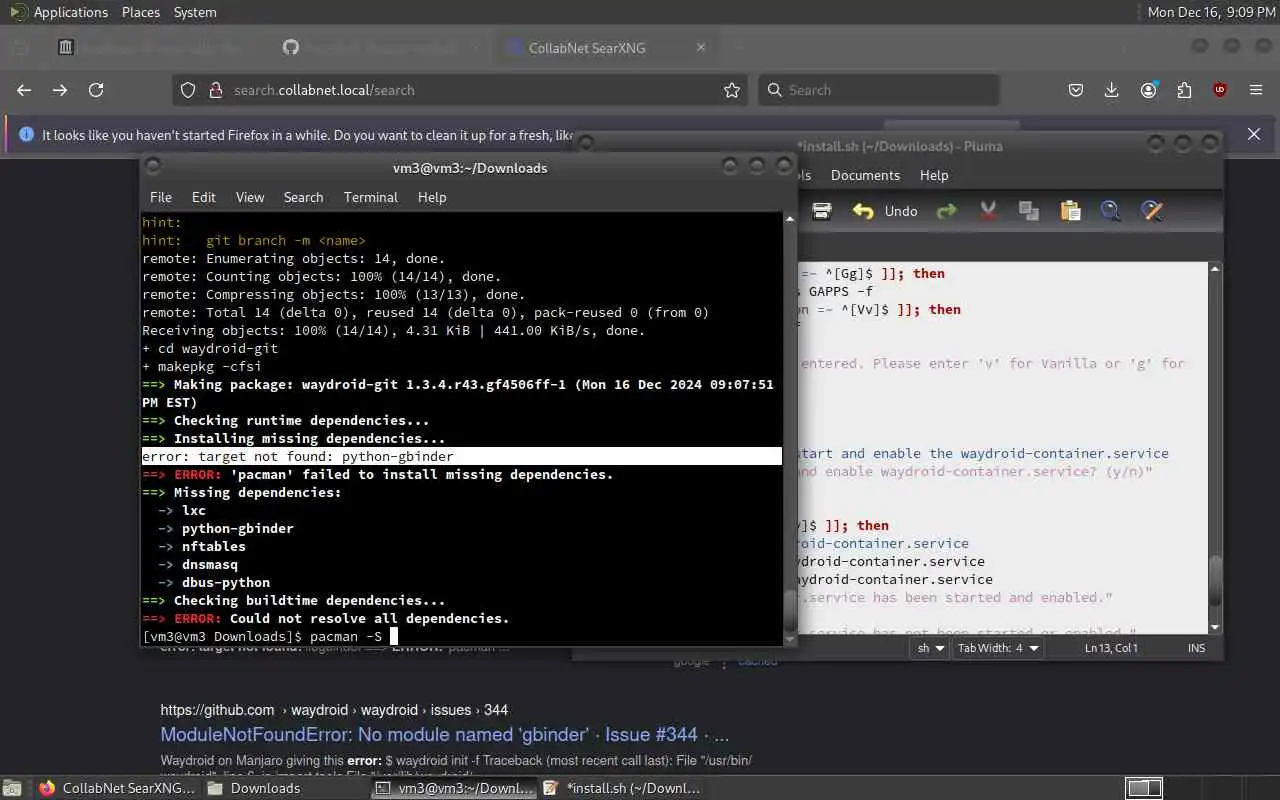This screenshot has width=1280, height=800.
Task: Open the terminal Help menu
Action: [432, 197]
